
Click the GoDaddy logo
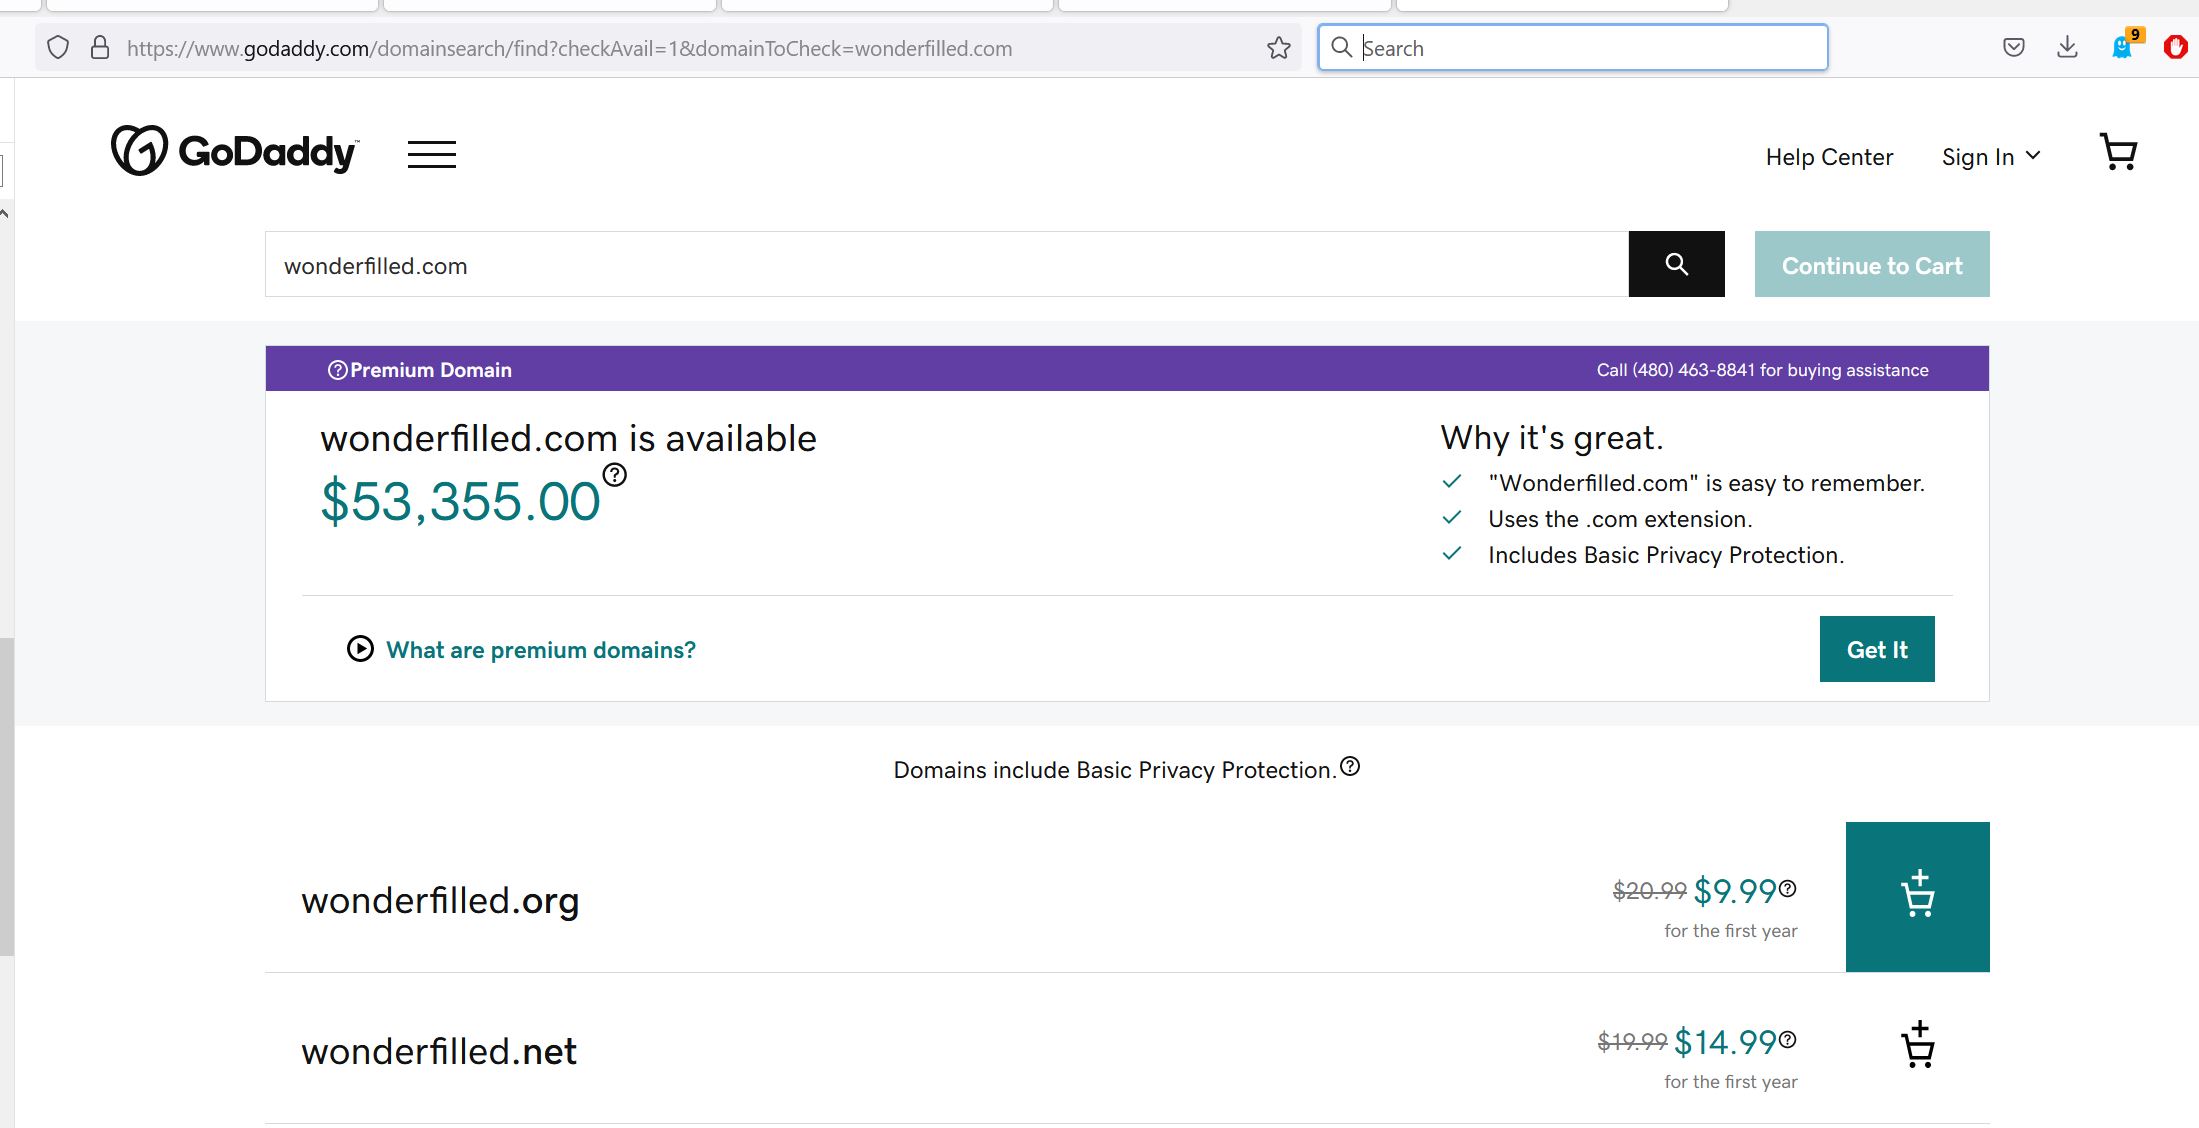click(234, 151)
